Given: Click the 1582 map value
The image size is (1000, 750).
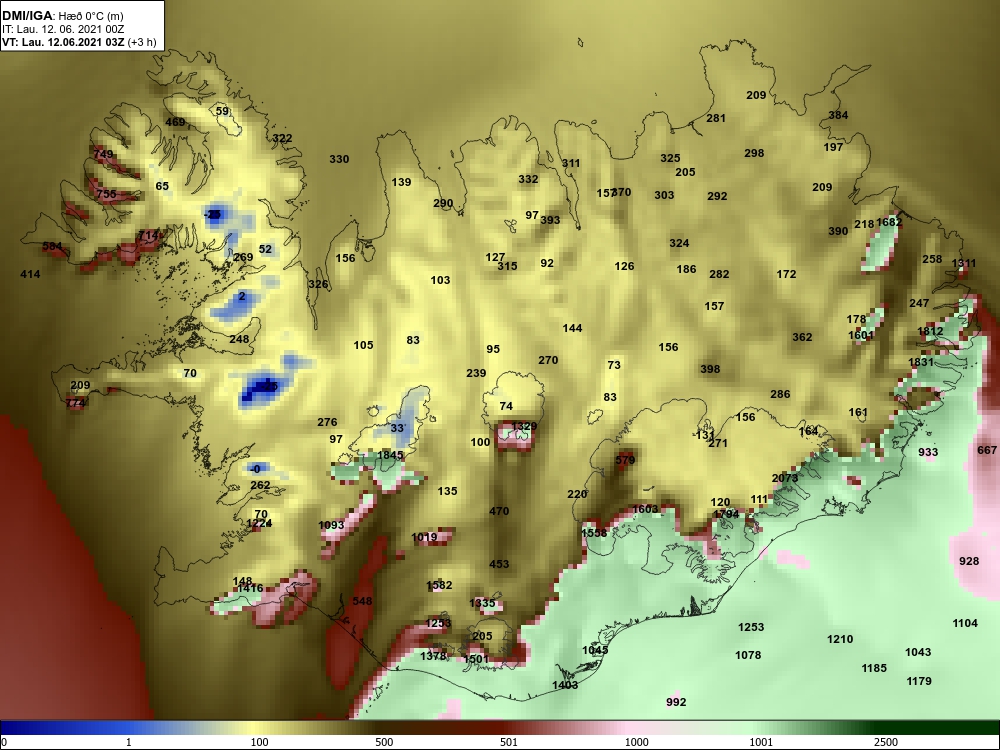Looking at the screenshot, I should (439, 585).
